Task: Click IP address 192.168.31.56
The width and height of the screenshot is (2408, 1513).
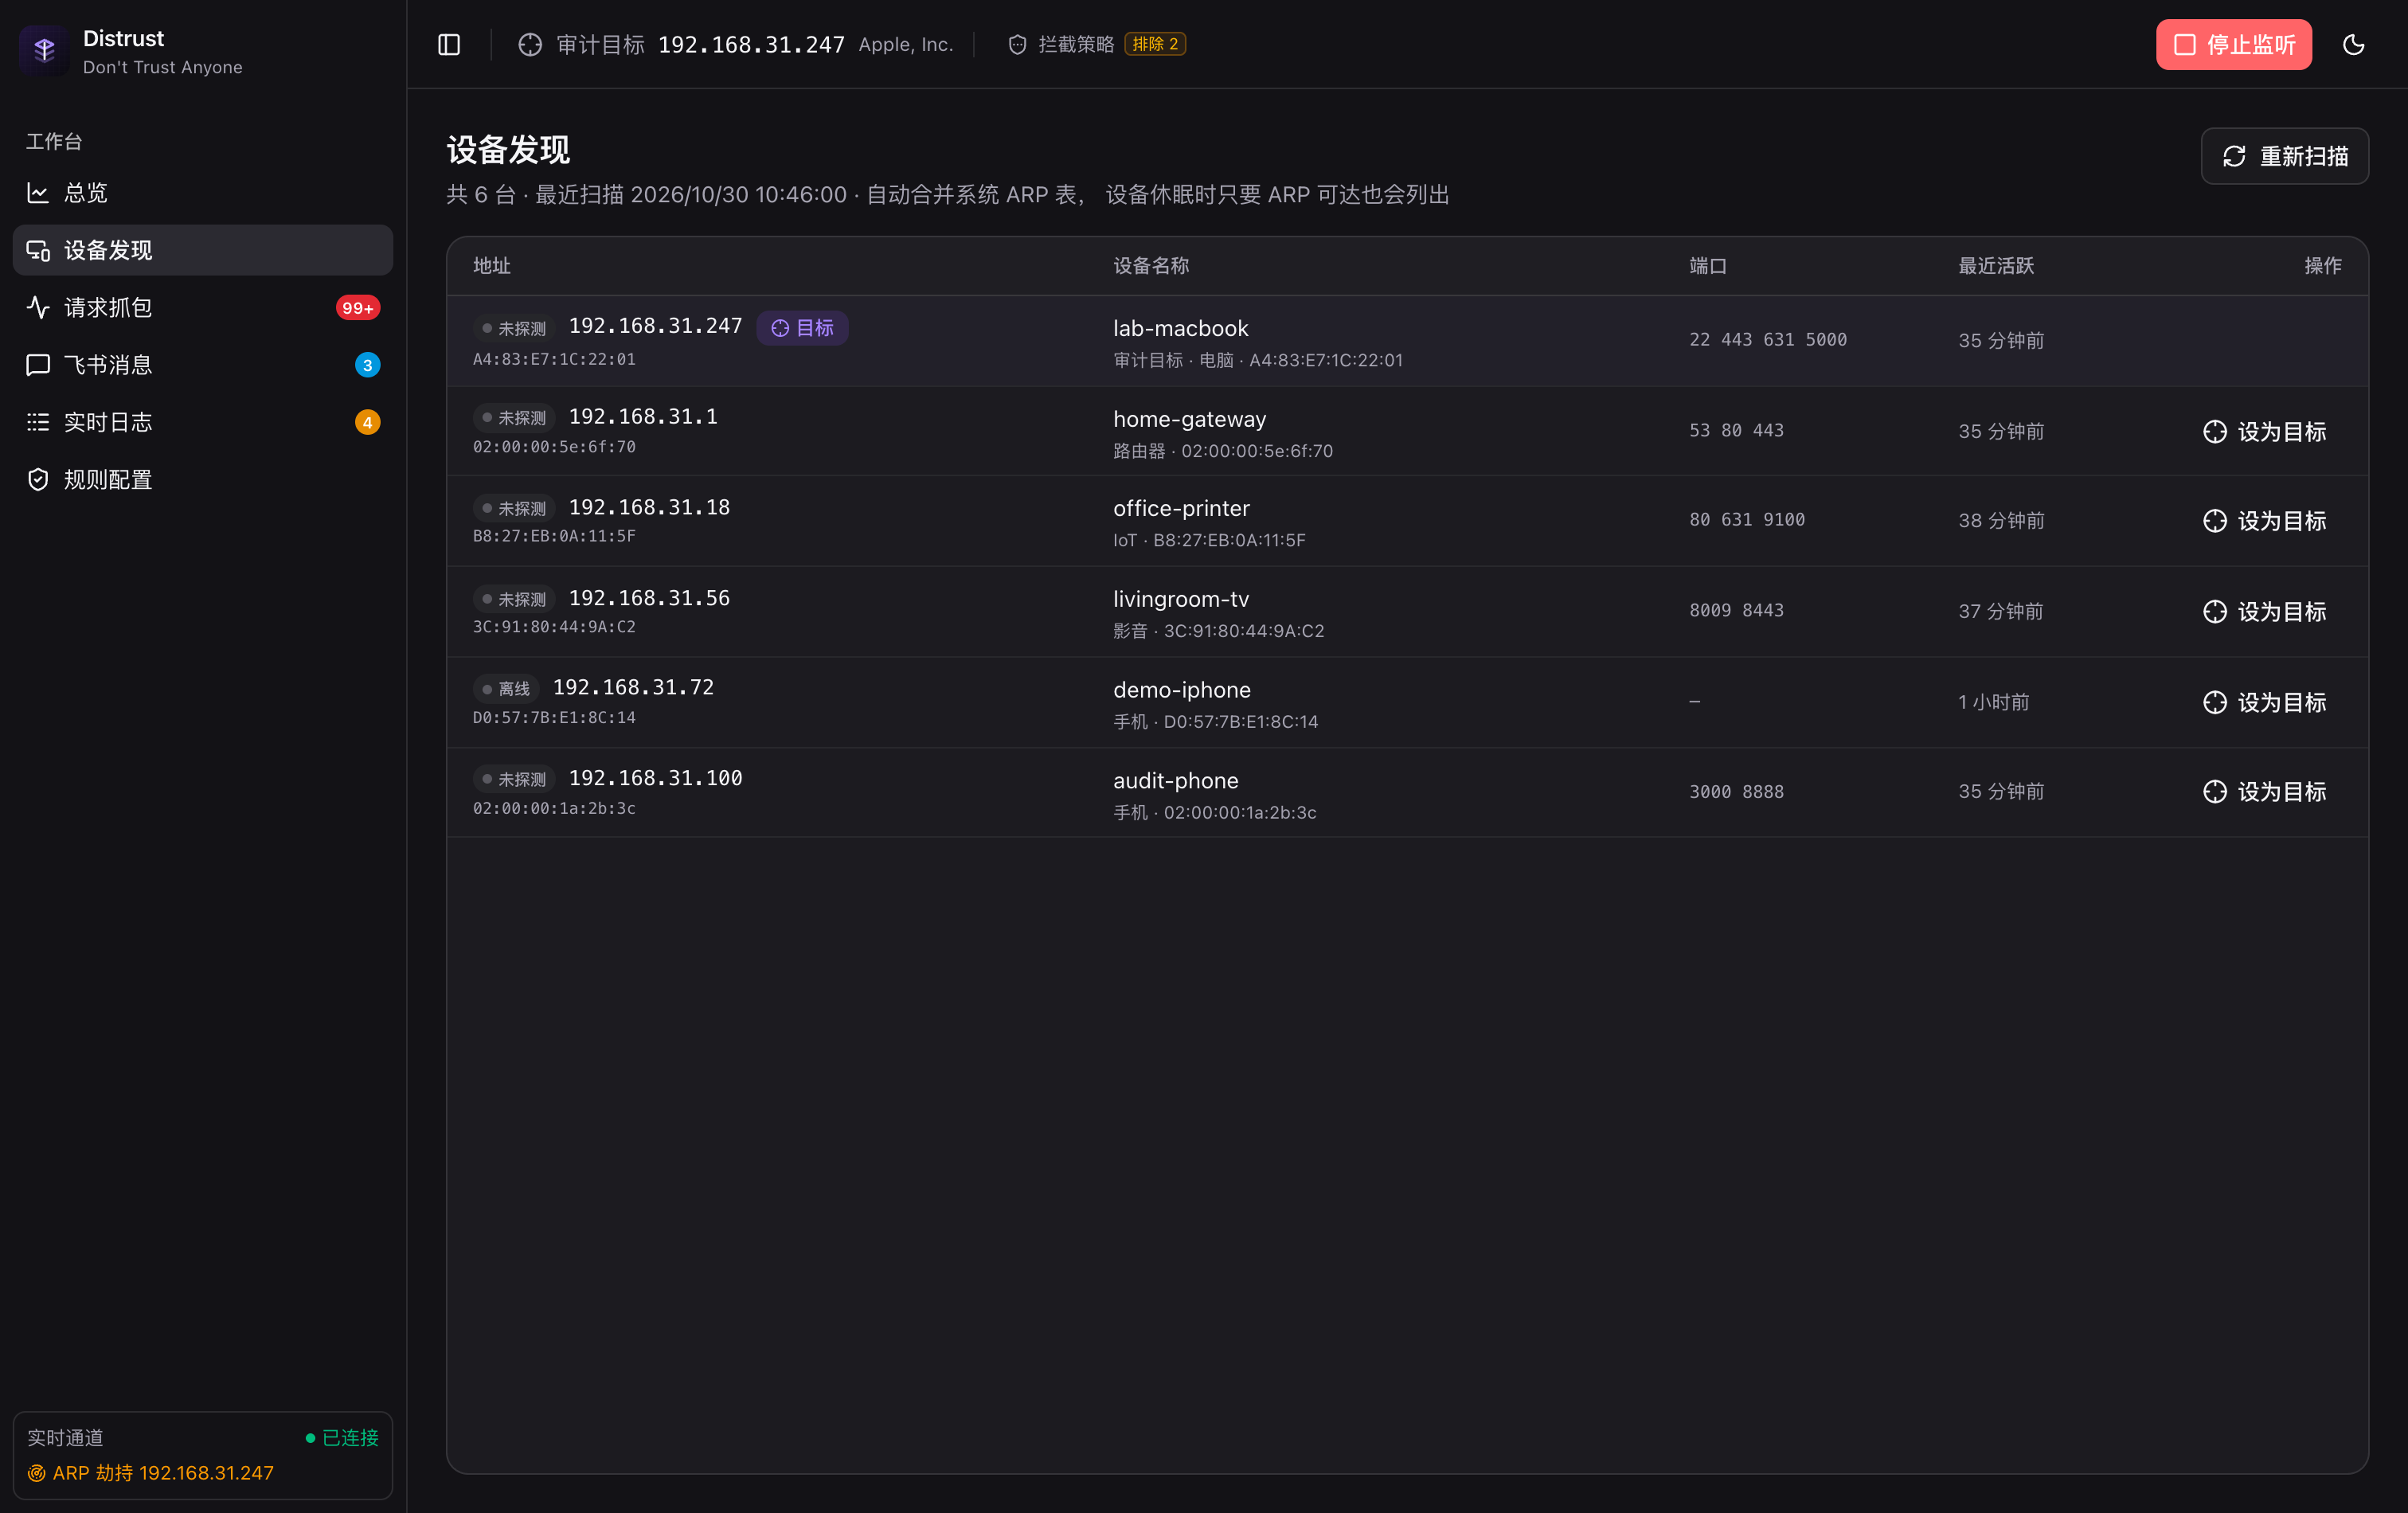Action: tap(649, 598)
